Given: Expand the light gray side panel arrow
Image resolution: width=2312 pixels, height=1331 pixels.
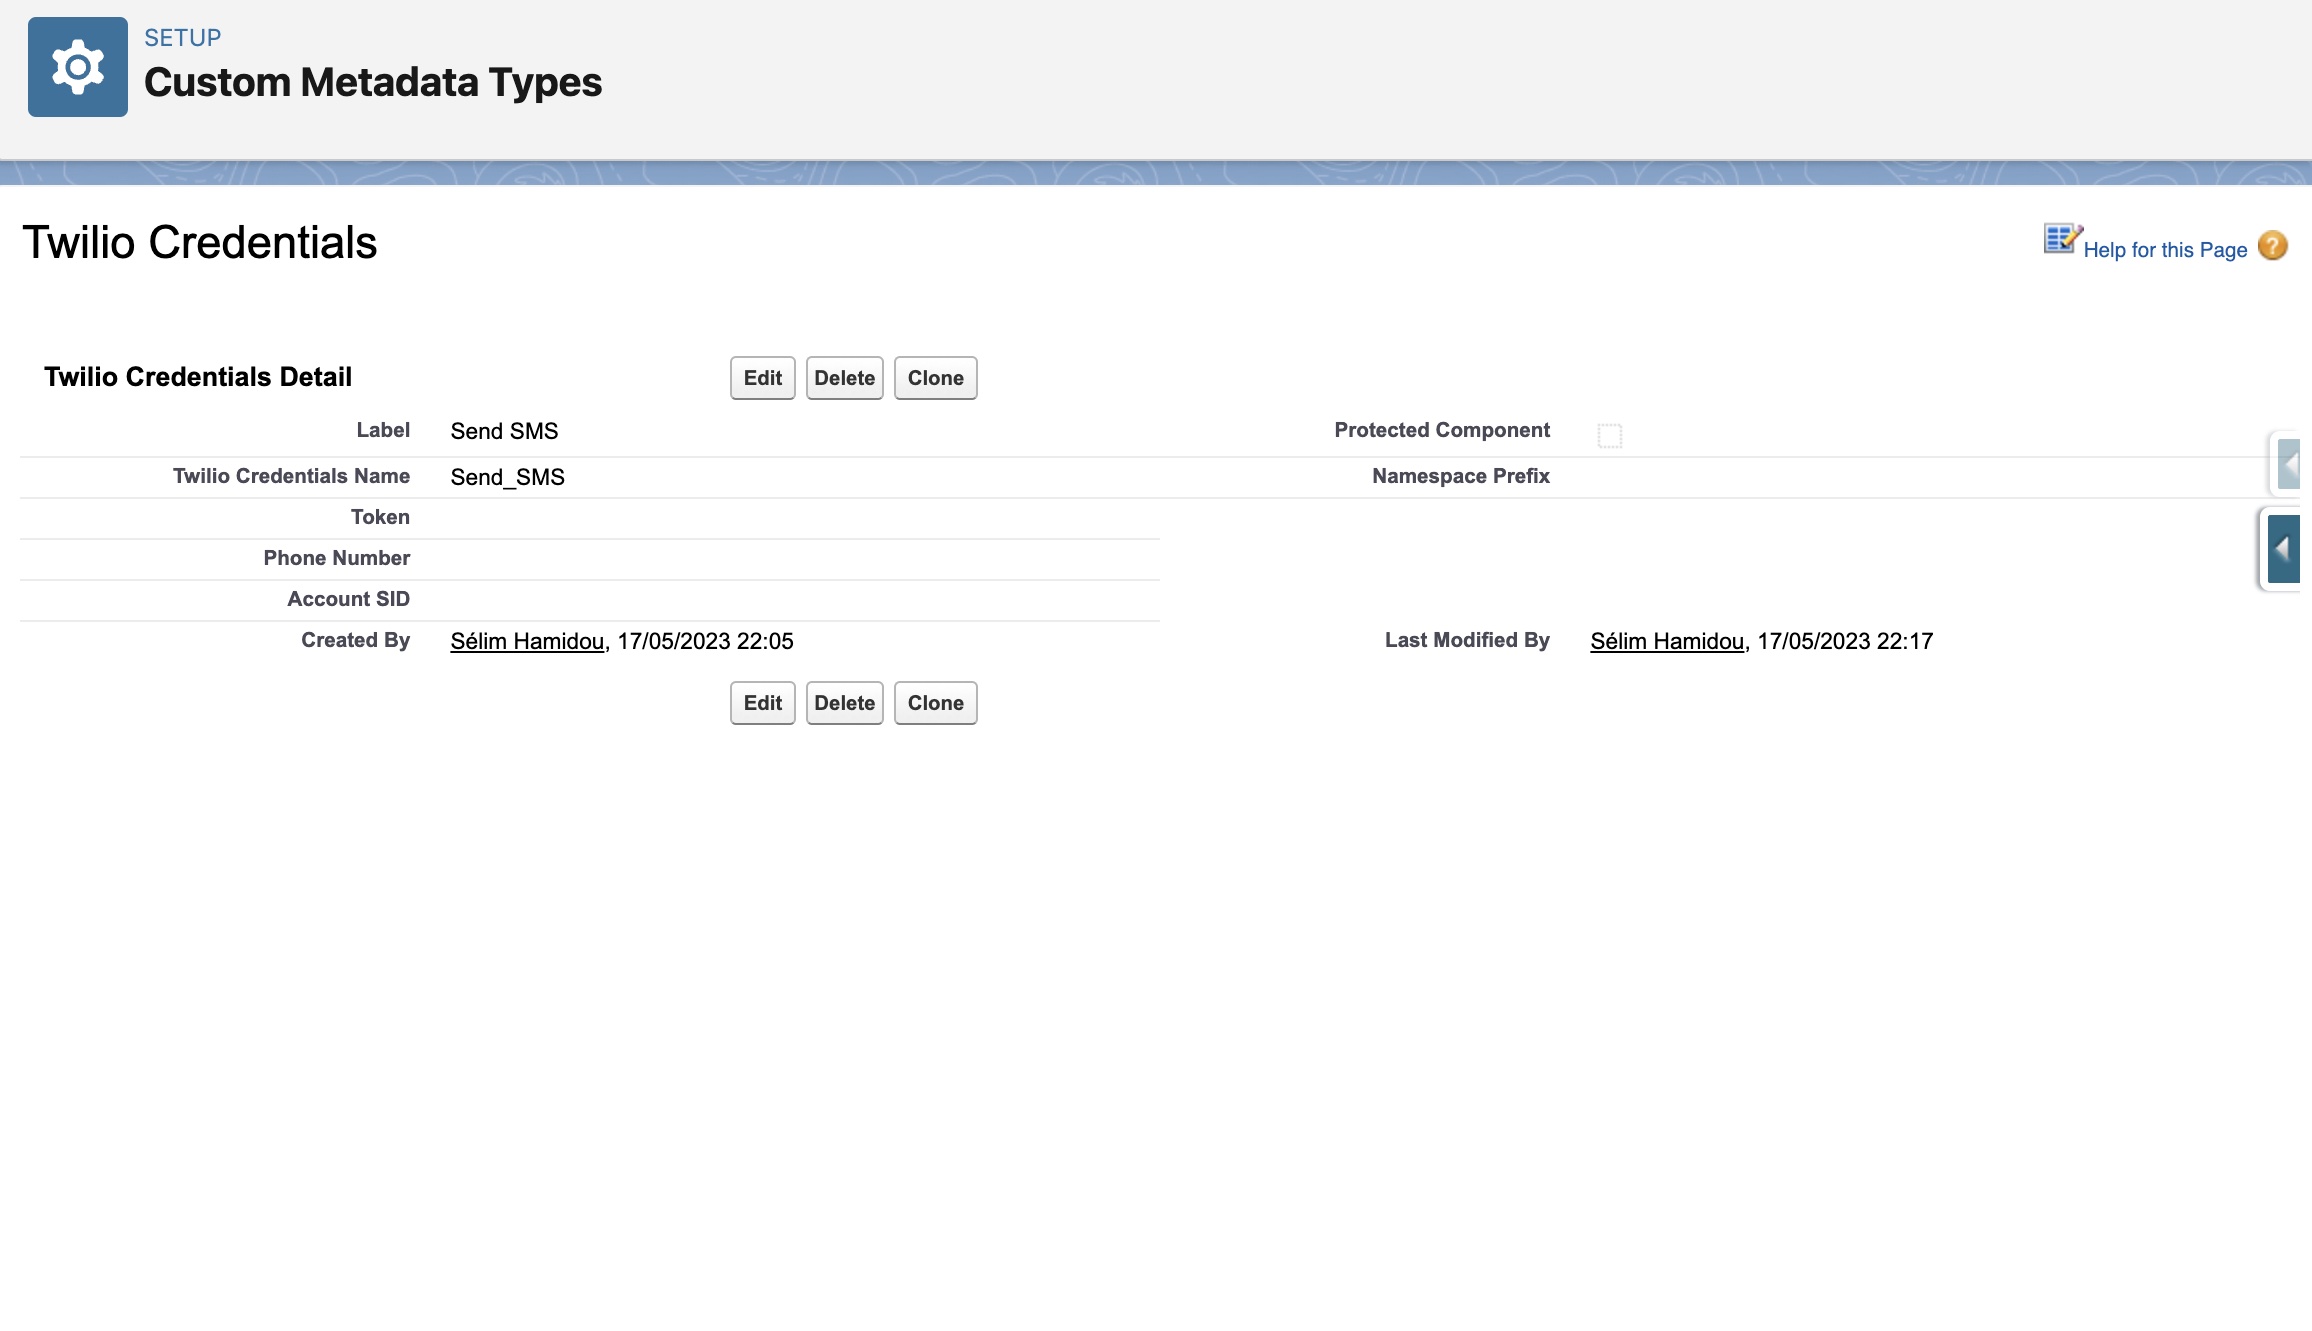Looking at the screenshot, I should 2289,464.
